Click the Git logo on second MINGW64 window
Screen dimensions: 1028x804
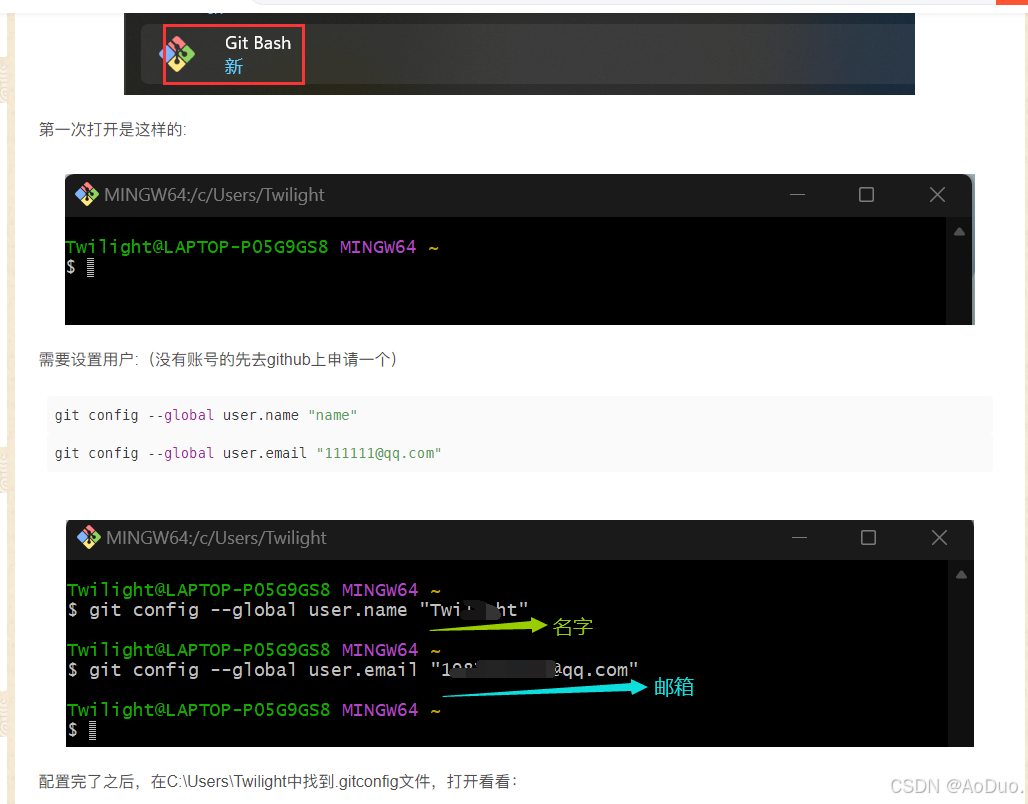coord(89,537)
